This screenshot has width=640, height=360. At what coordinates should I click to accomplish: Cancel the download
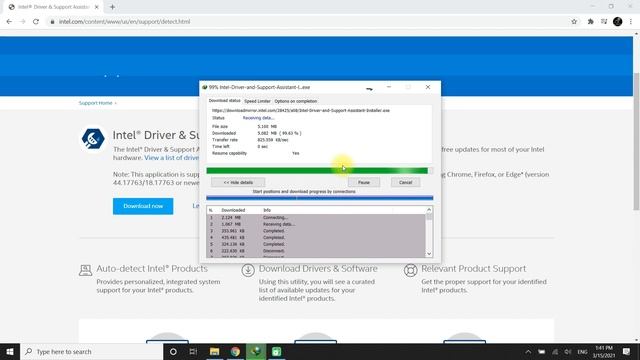click(405, 182)
